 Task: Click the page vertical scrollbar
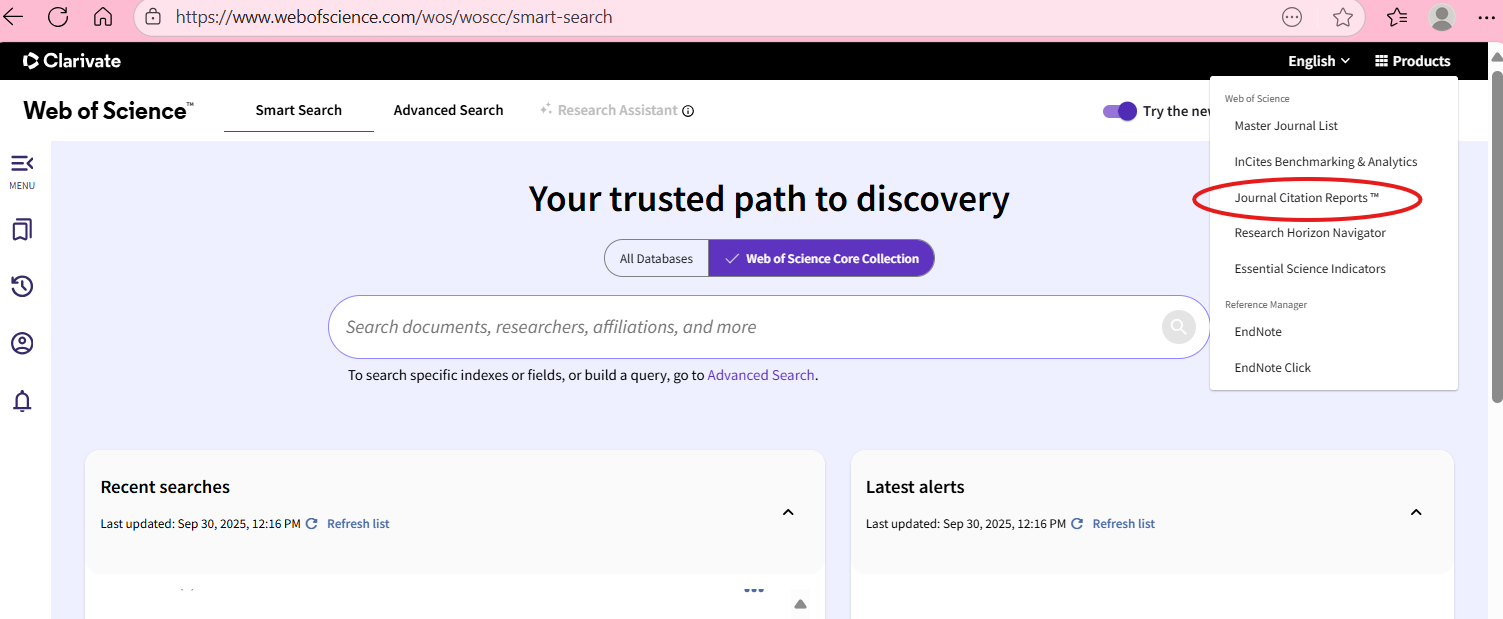pos(1495,240)
